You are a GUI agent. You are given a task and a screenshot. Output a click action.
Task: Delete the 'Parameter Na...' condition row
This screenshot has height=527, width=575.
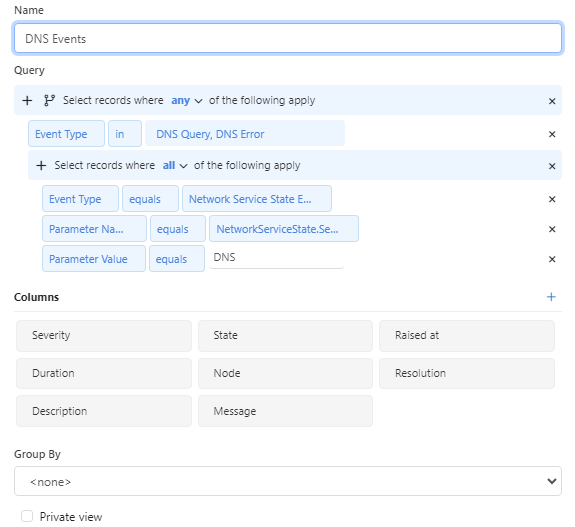(x=552, y=230)
